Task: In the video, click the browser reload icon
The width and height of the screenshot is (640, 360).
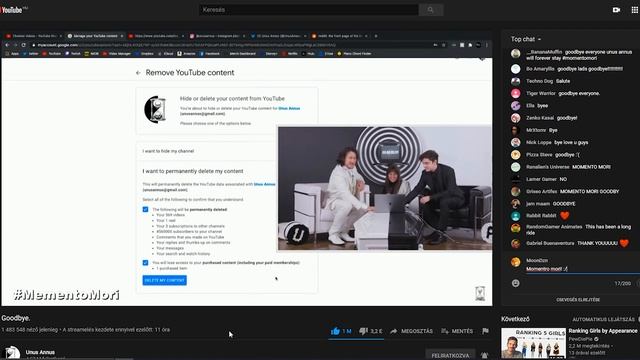Action: point(24,45)
